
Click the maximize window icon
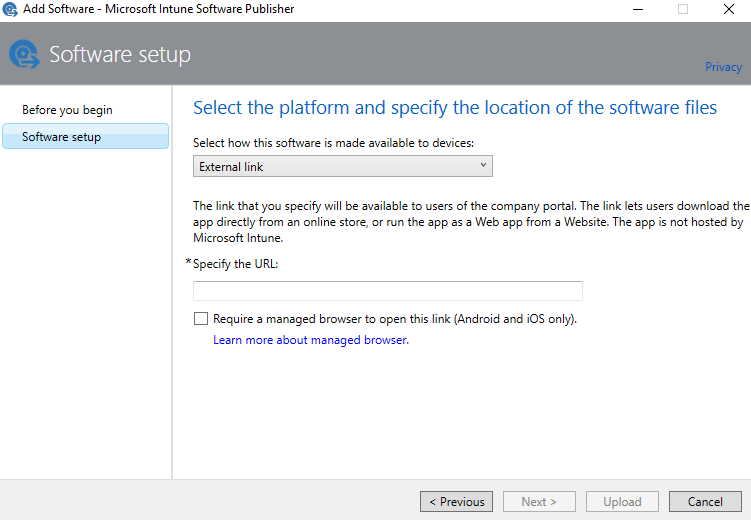click(683, 9)
